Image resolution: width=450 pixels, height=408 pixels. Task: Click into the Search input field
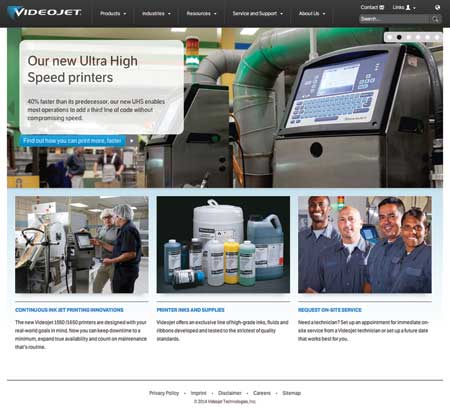pyautogui.click(x=395, y=19)
